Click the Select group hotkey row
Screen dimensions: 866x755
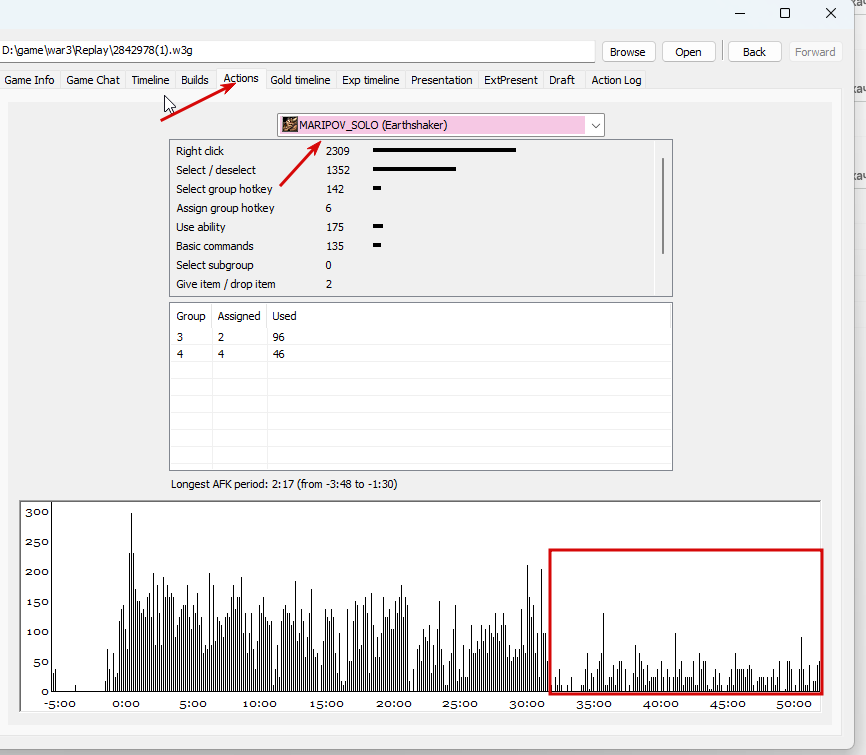(x=412, y=189)
